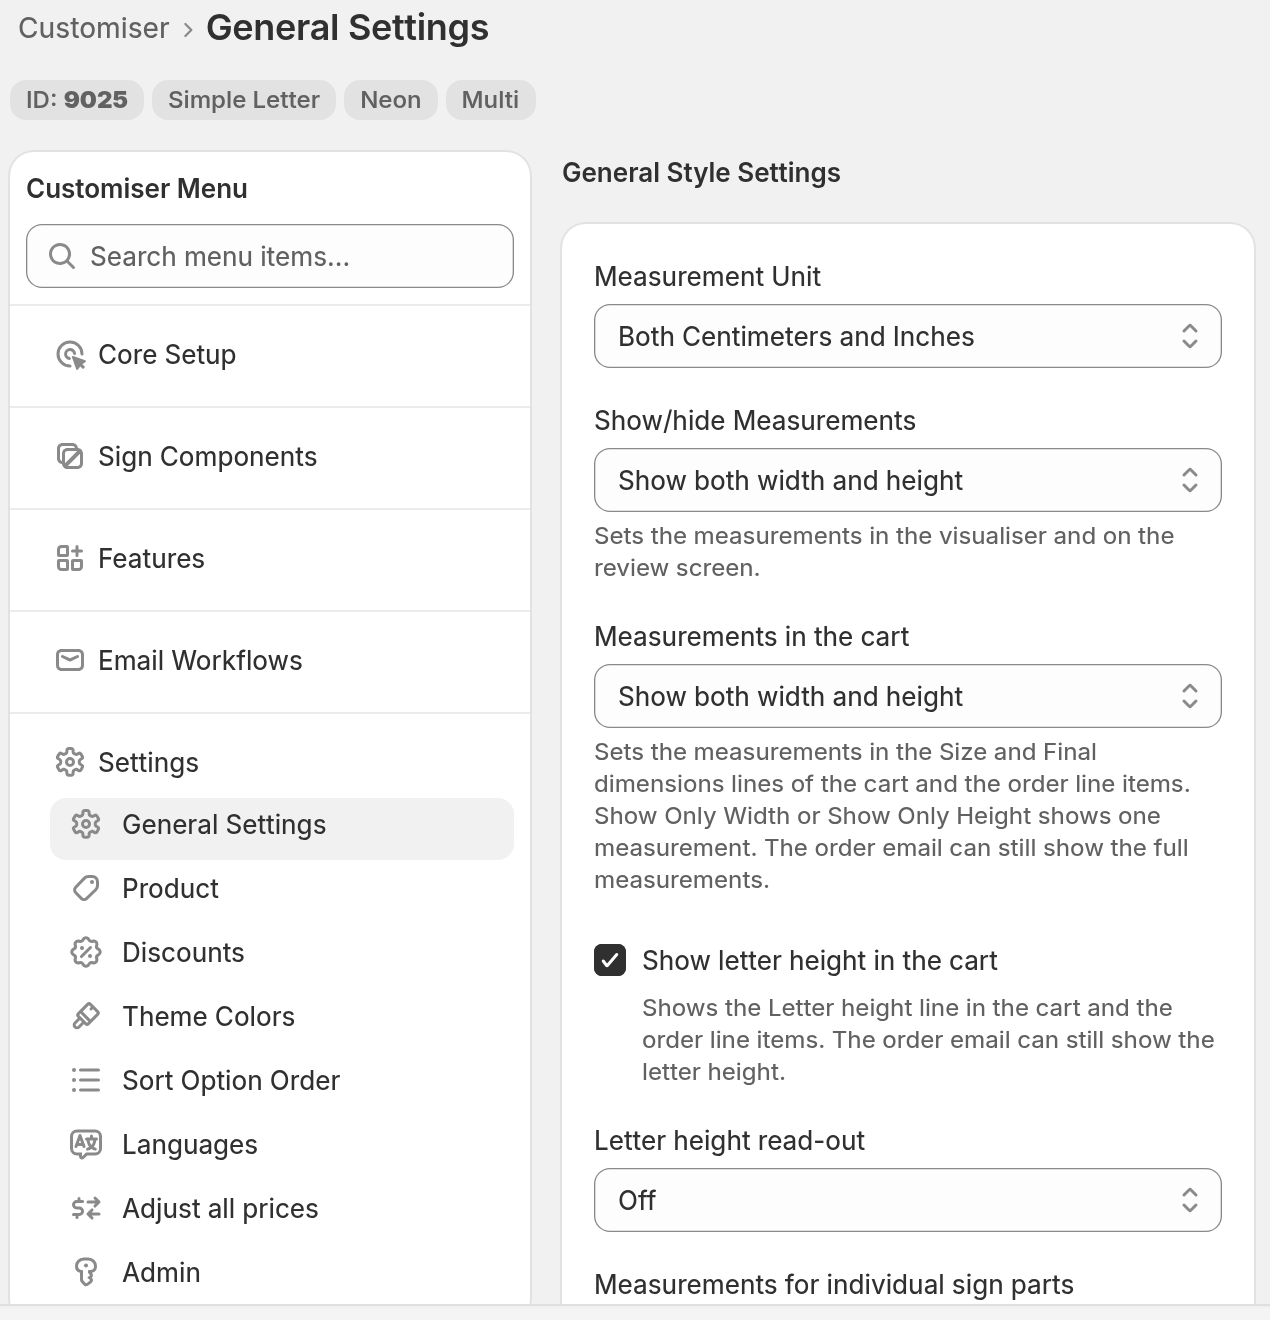Open the Letter height read-out dropdown
The height and width of the screenshot is (1320, 1270).
(x=908, y=1200)
